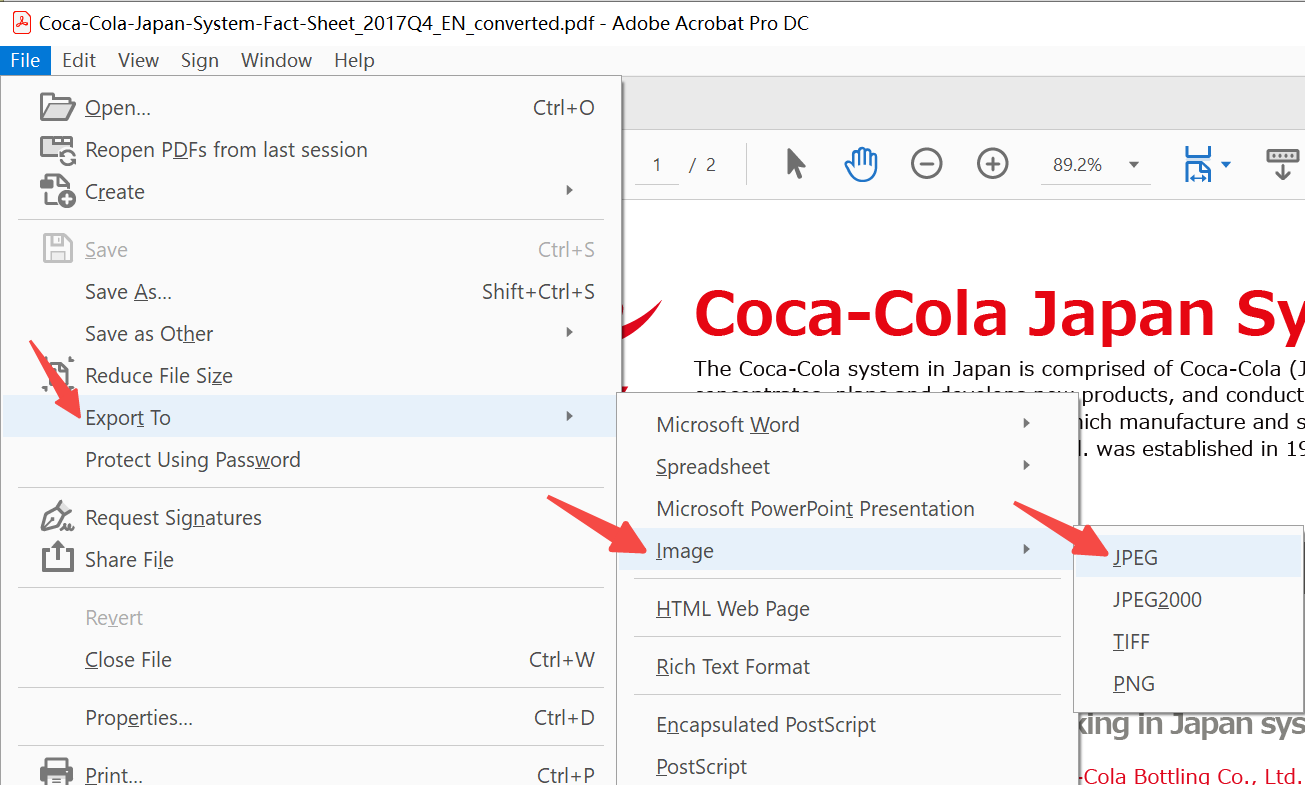The width and height of the screenshot is (1305, 785).
Task: Select the Hand pan tool
Action: [861, 164]
